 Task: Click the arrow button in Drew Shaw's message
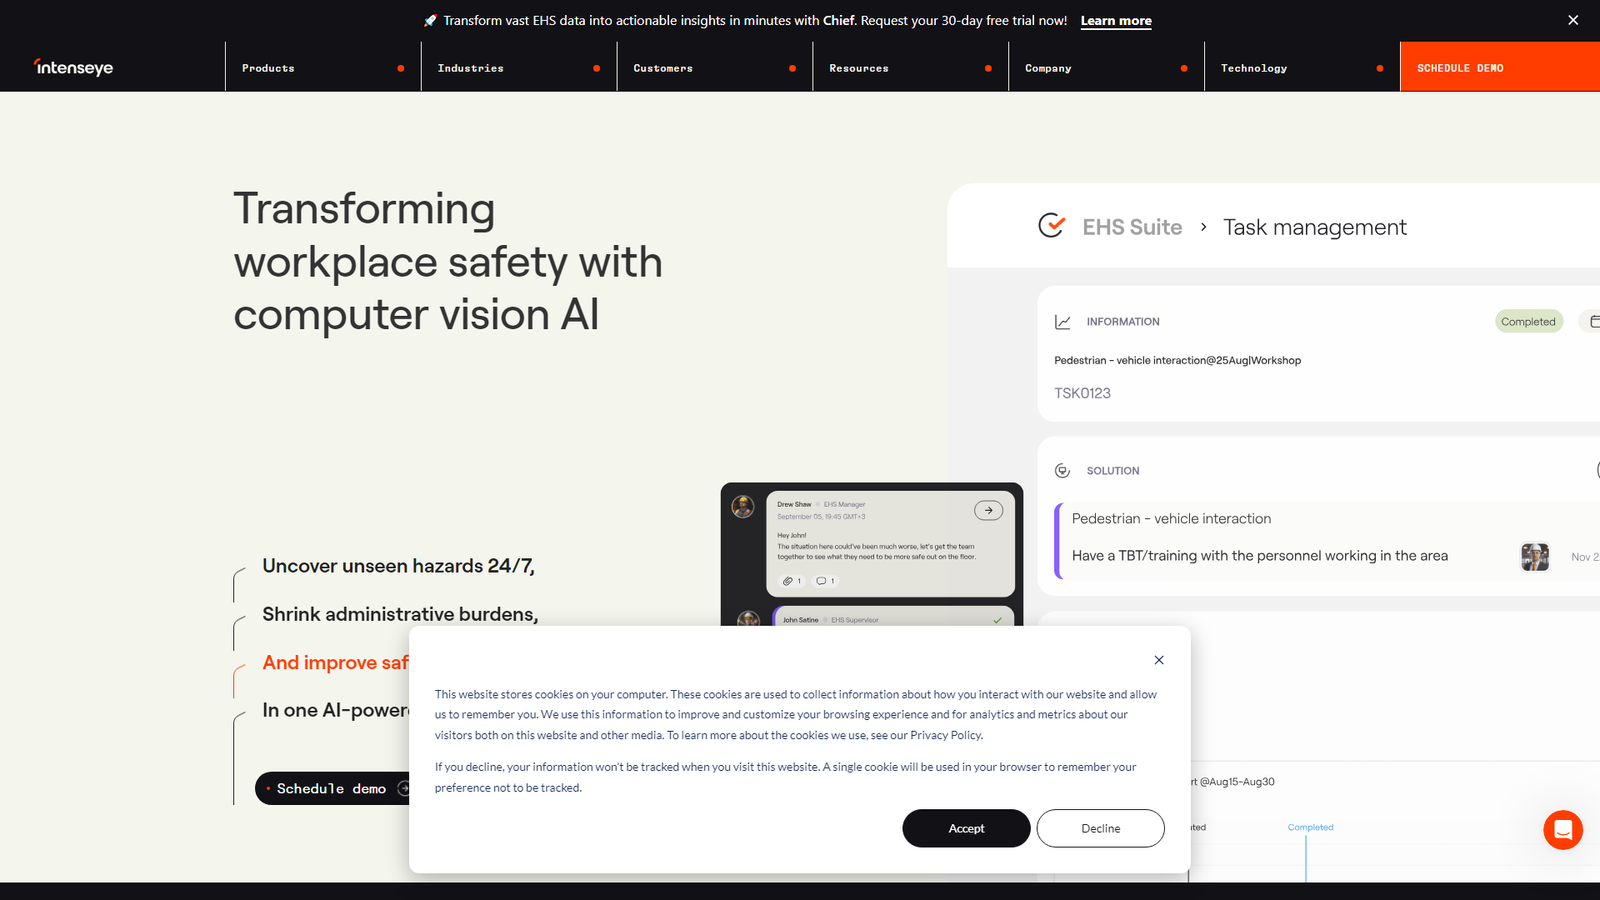click(988, 510)
